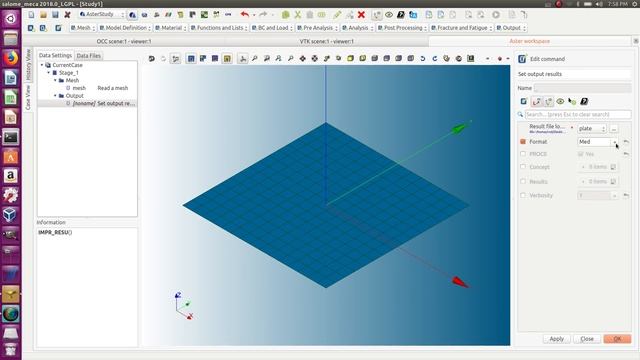
Task: Open the Format dropdown showing Med
Action: tap(598, 142)
